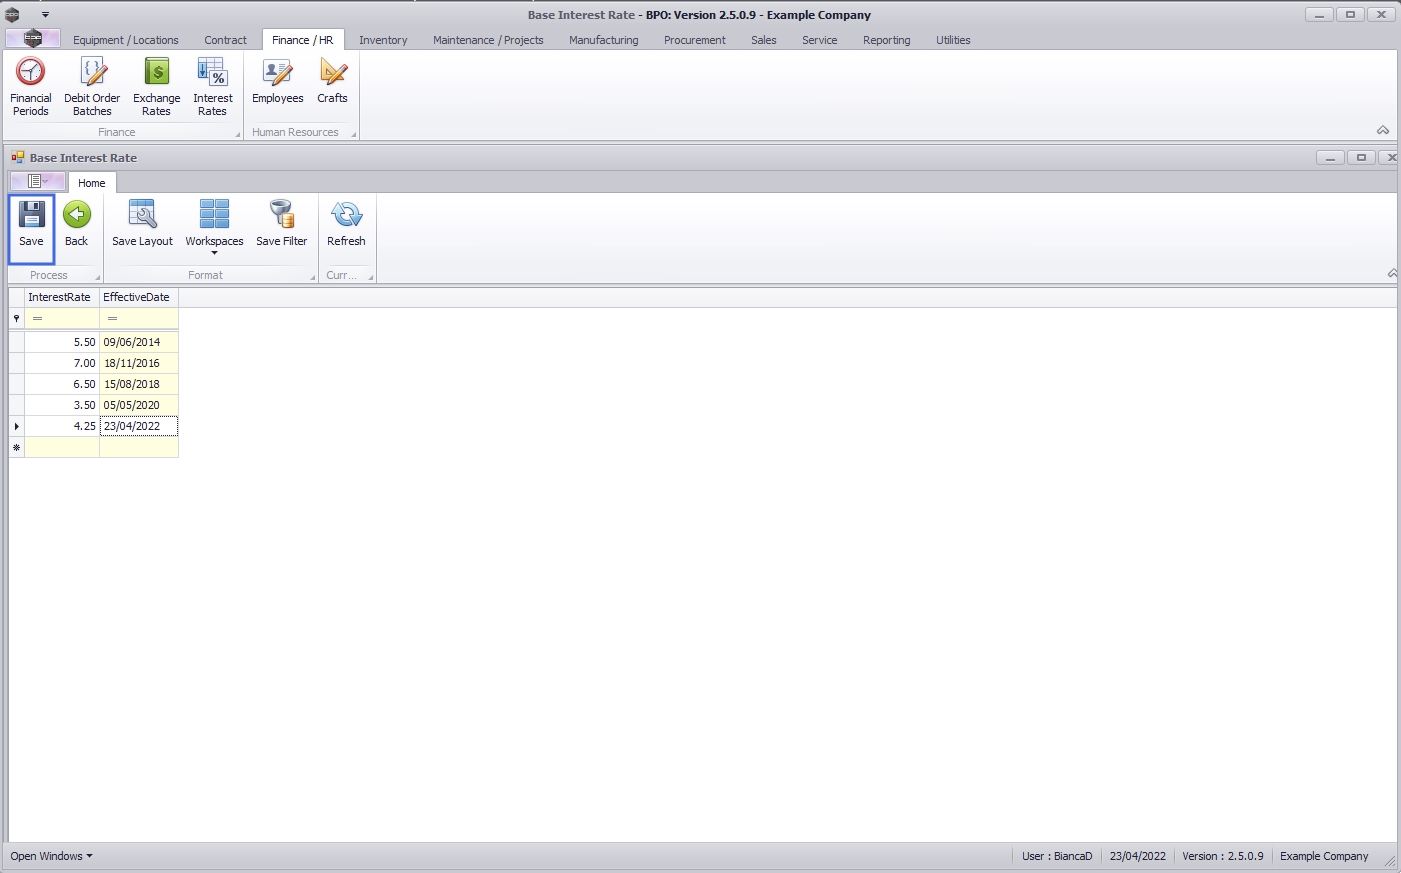
Task: Click Save Layout
Action: click(142, 225)
